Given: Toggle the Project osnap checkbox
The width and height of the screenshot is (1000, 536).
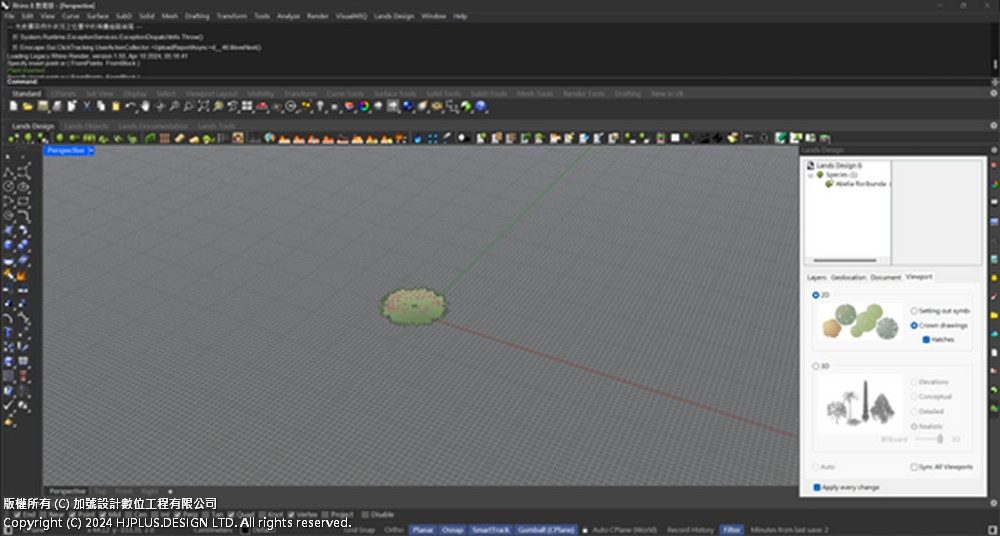Looking at the screenshot, I should point(325,514).
